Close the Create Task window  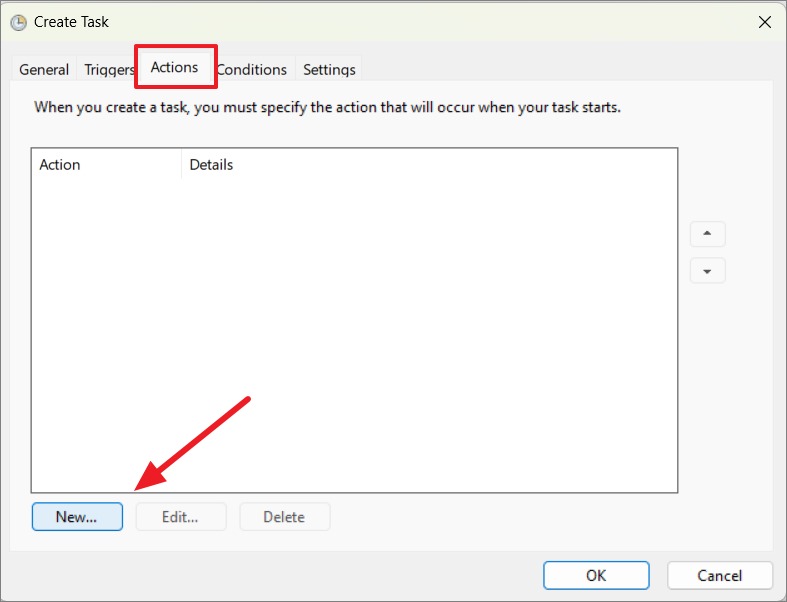pyautogui.click(x=765, y=22)
